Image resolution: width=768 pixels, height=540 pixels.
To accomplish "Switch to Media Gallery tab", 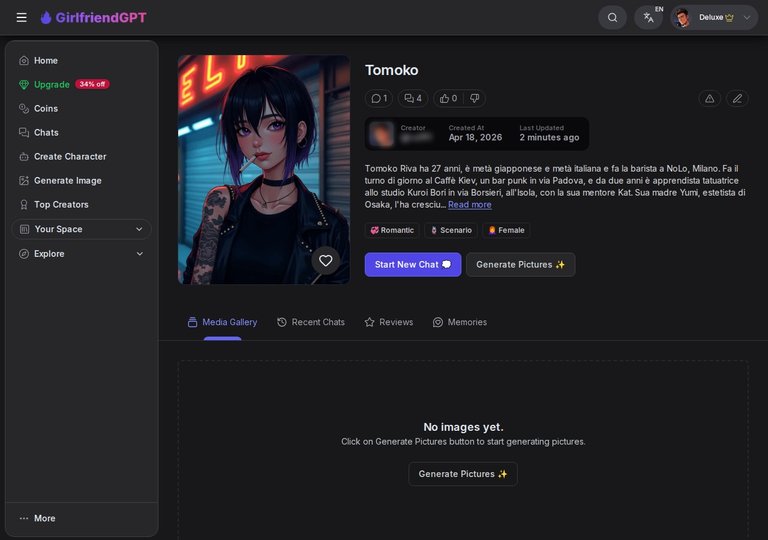I will pos(222,322).
